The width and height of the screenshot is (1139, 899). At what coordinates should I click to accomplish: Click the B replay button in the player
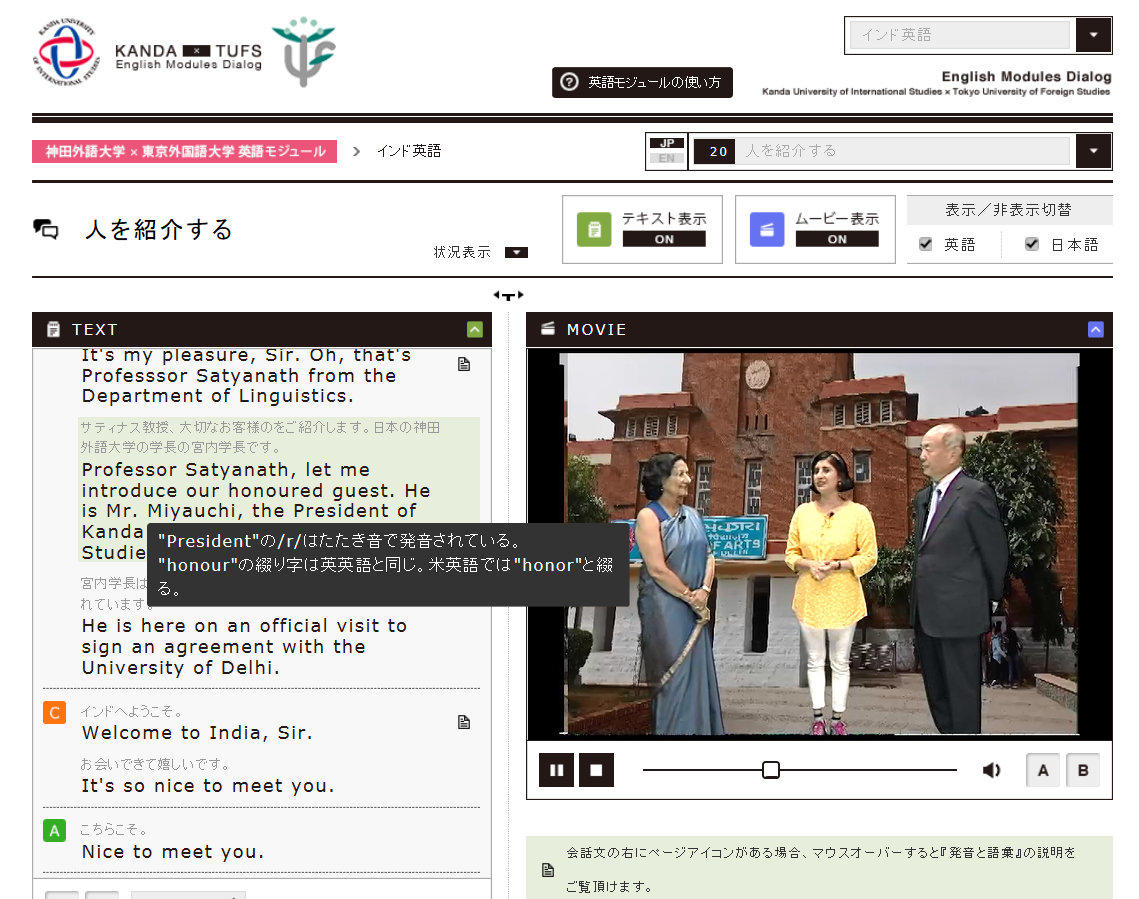tap(1081, 769)
